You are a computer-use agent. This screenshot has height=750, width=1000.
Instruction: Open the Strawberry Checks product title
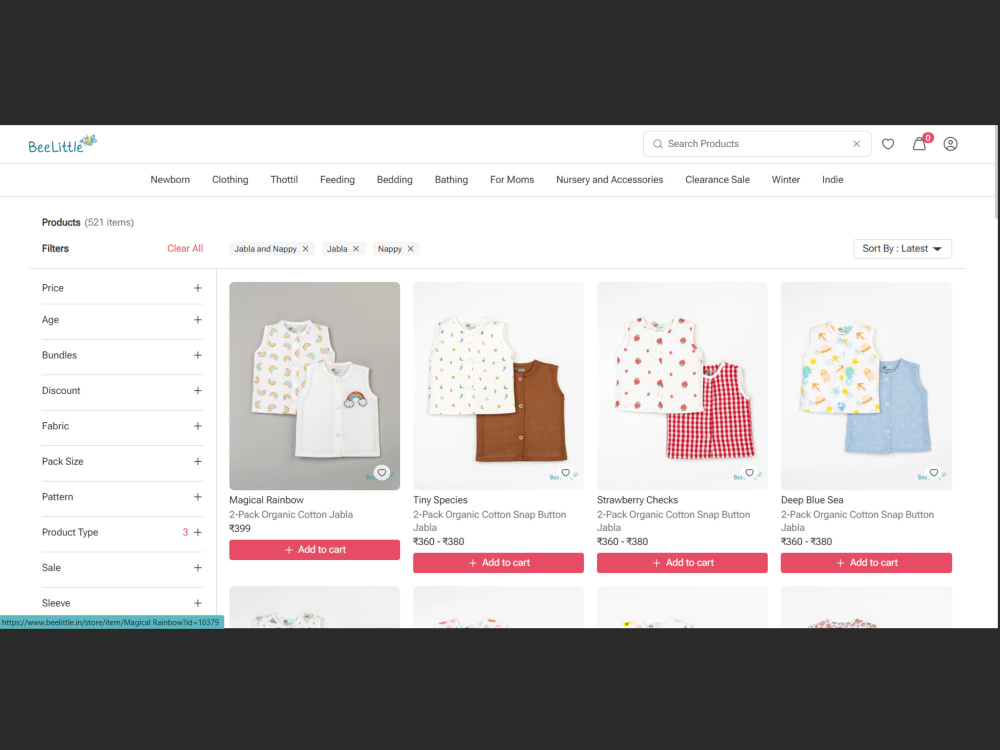pos(637,500)
